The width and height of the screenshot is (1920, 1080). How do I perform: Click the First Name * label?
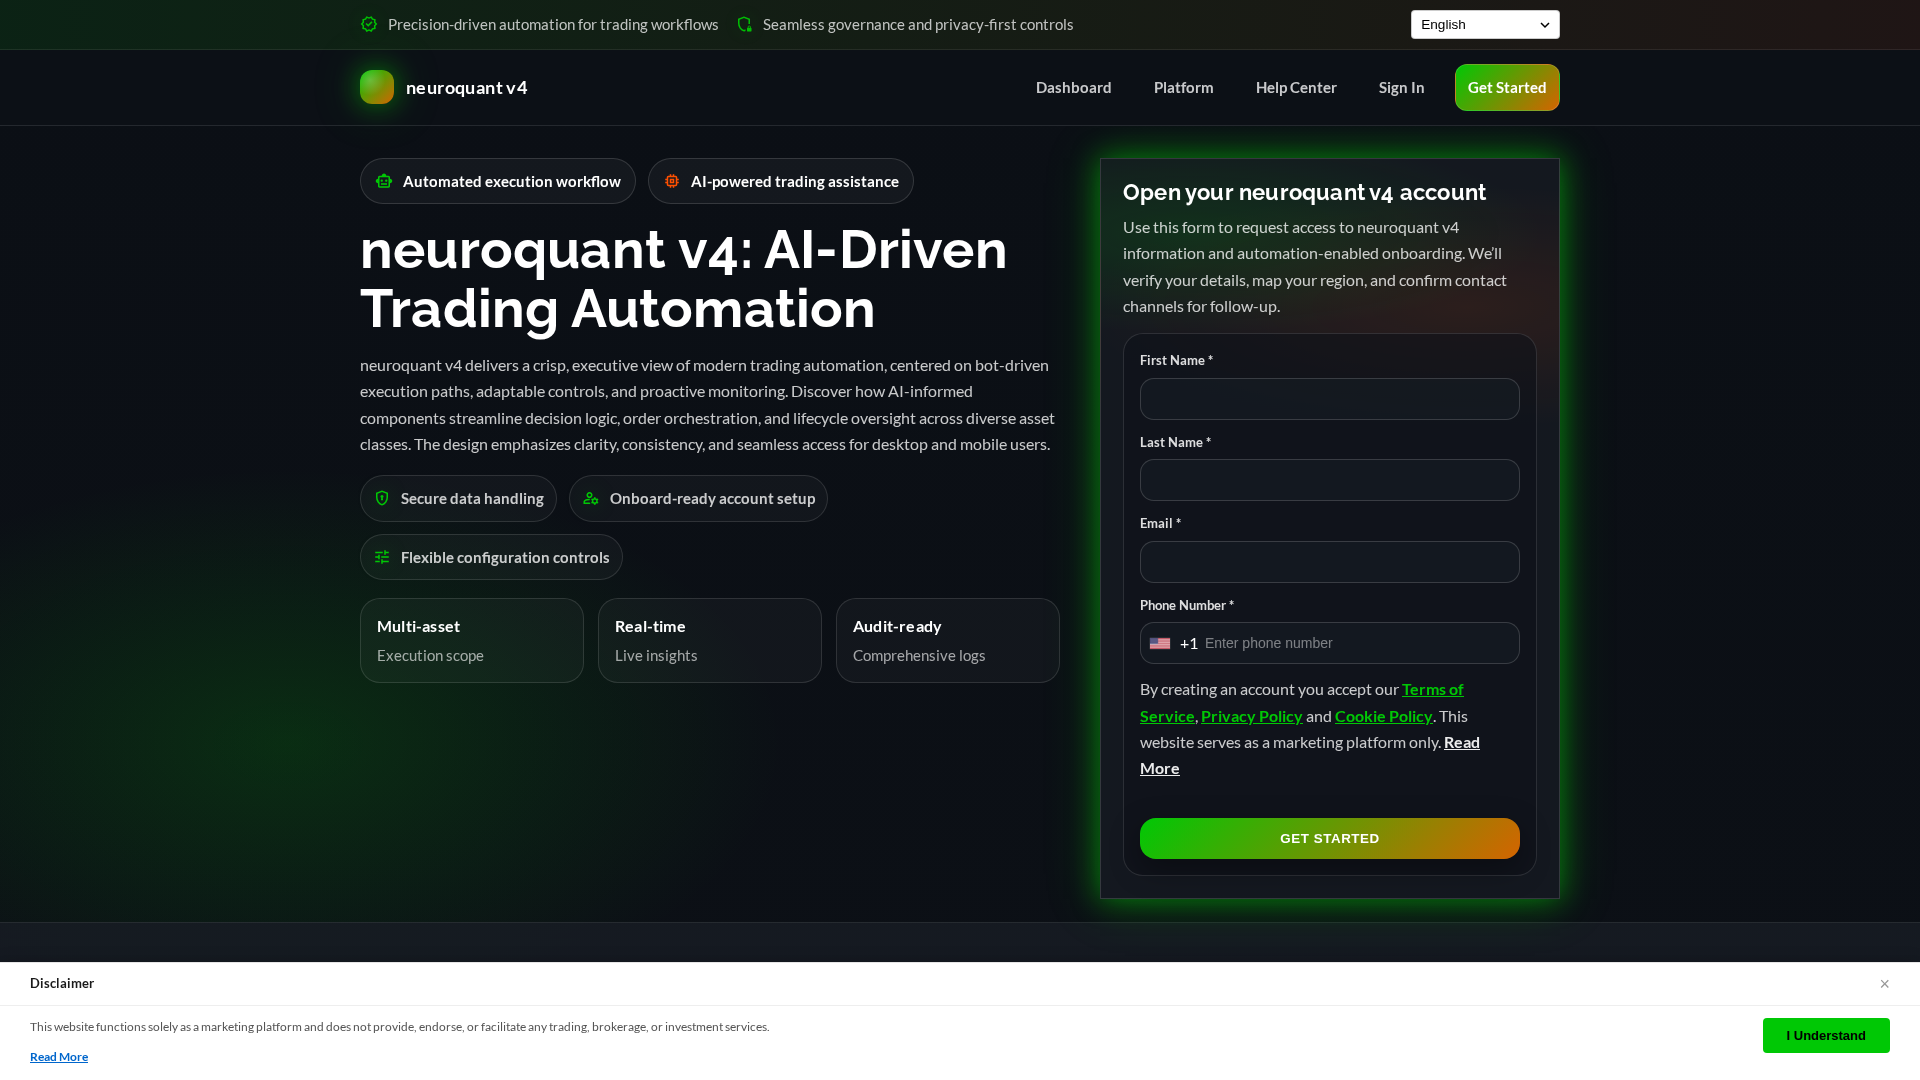pos(1176,360)
